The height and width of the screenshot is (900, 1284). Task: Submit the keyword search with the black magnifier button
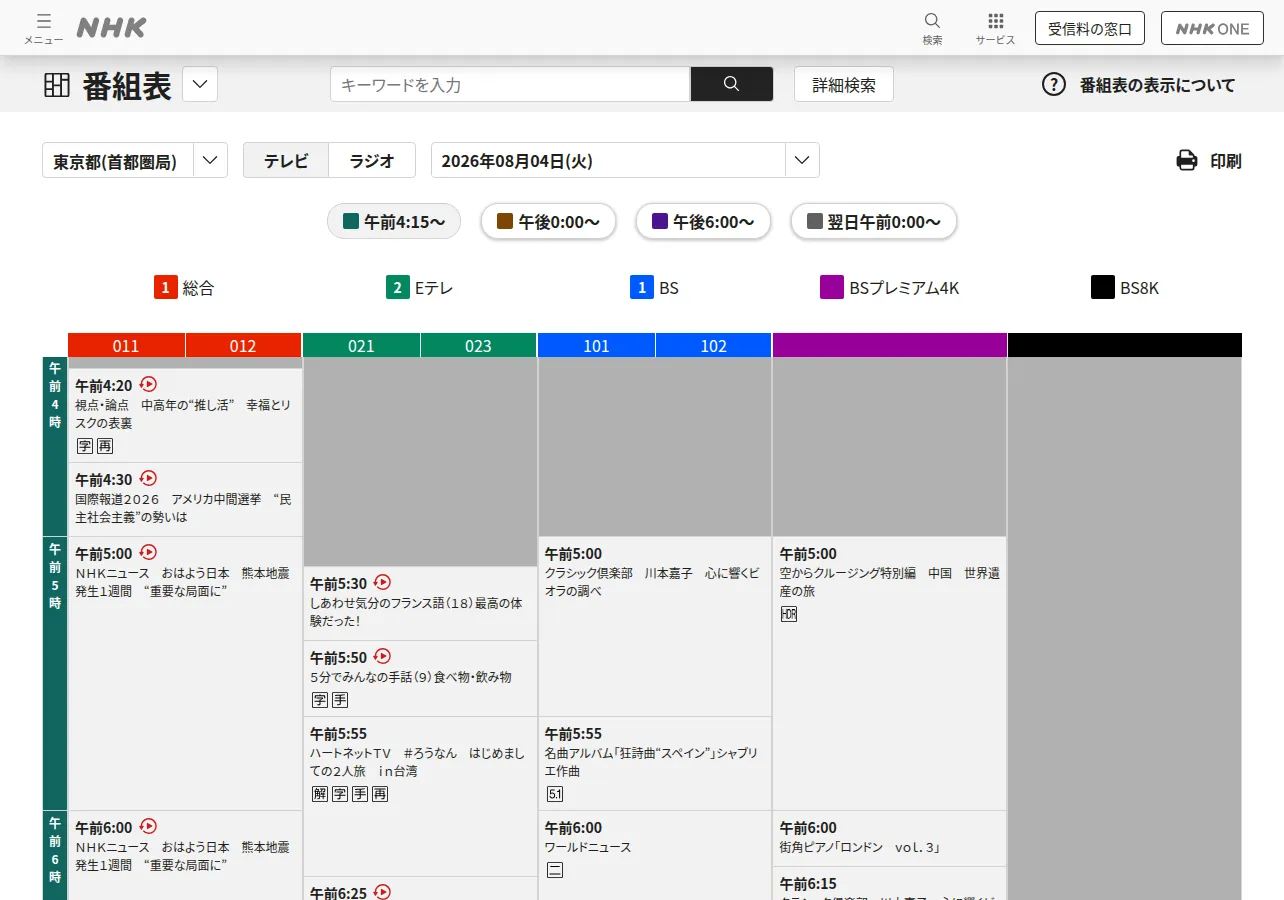pyautogui.click(x=732, y=85)
